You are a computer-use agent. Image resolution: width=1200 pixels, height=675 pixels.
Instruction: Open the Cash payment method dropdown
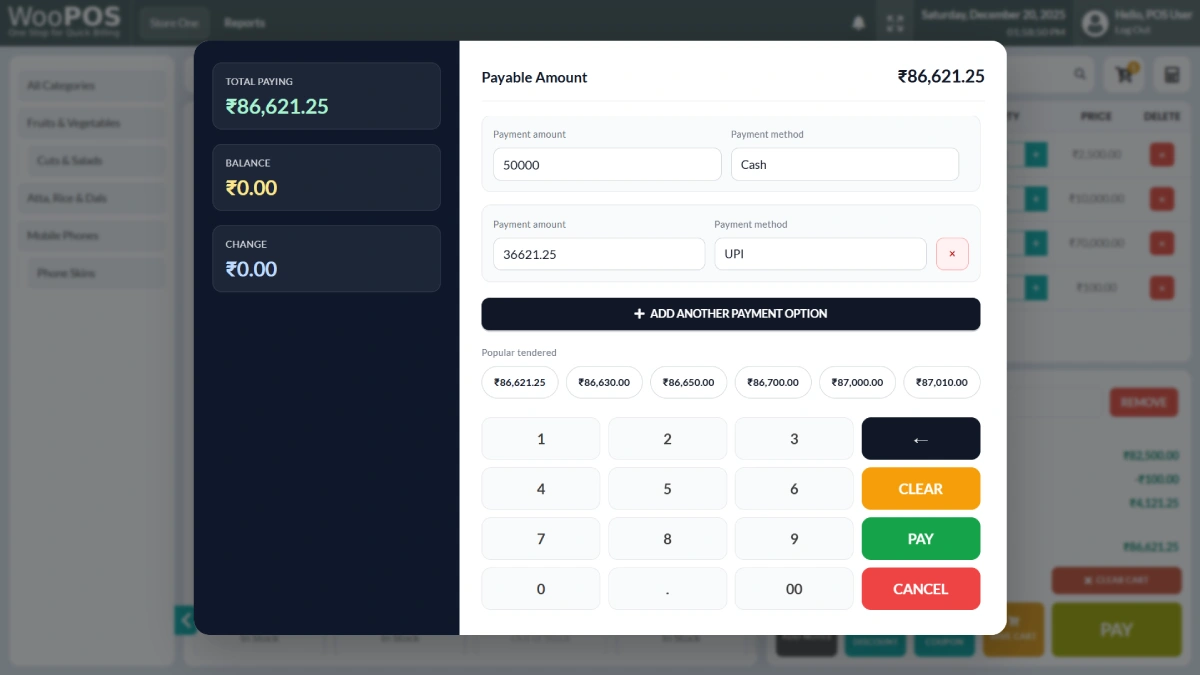(844, 165)
